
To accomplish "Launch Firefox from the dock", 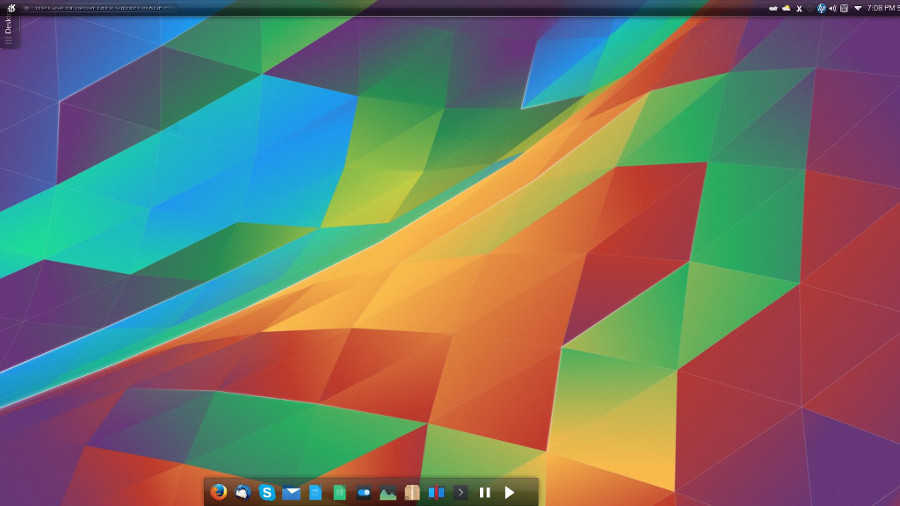I will 219,492.
